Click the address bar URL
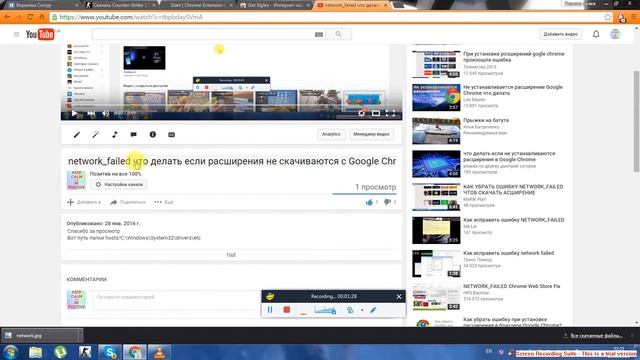Viewport: 640px width, 360px height. coord(131,17)
